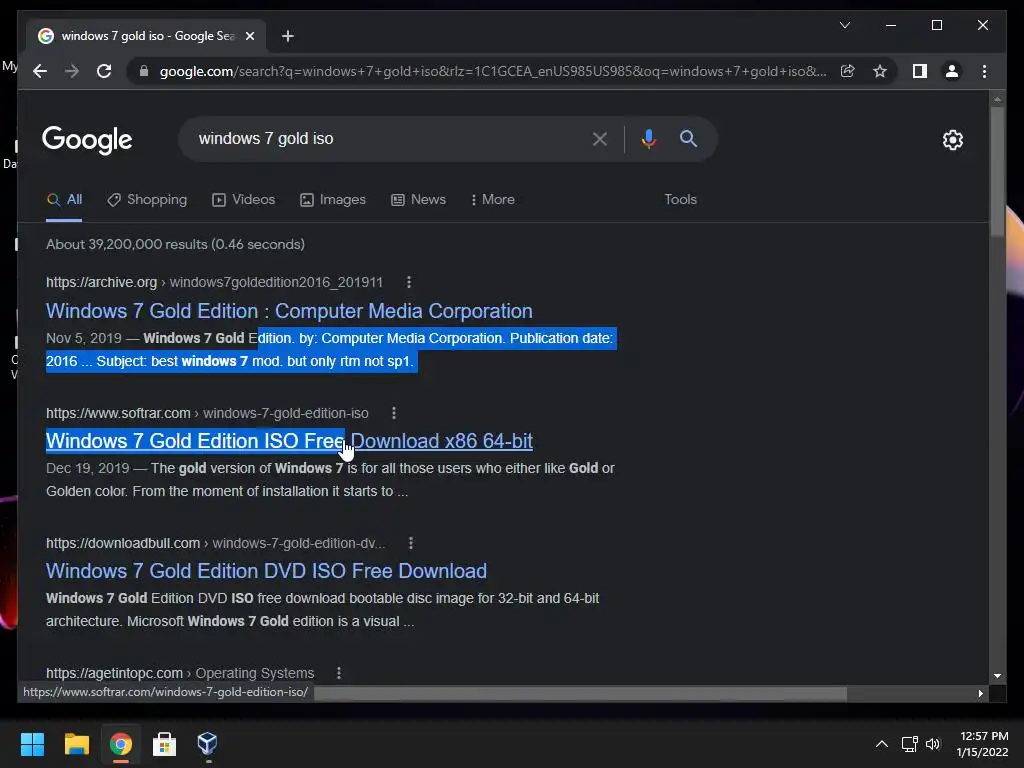Share this page from the address bar
Viewport: 1024px width, 768px height.
(x=848, y=71)
